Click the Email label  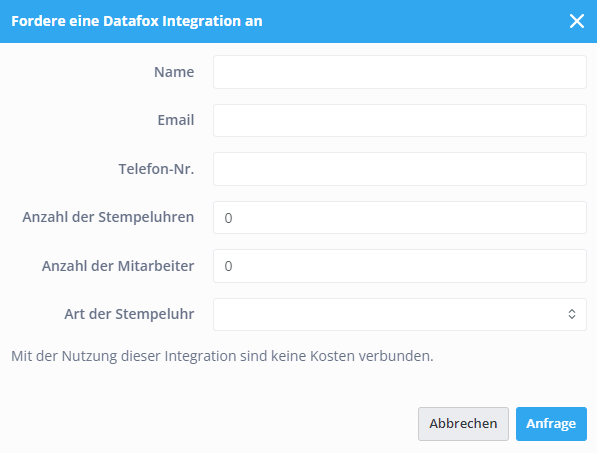click(x=176, y=120)
